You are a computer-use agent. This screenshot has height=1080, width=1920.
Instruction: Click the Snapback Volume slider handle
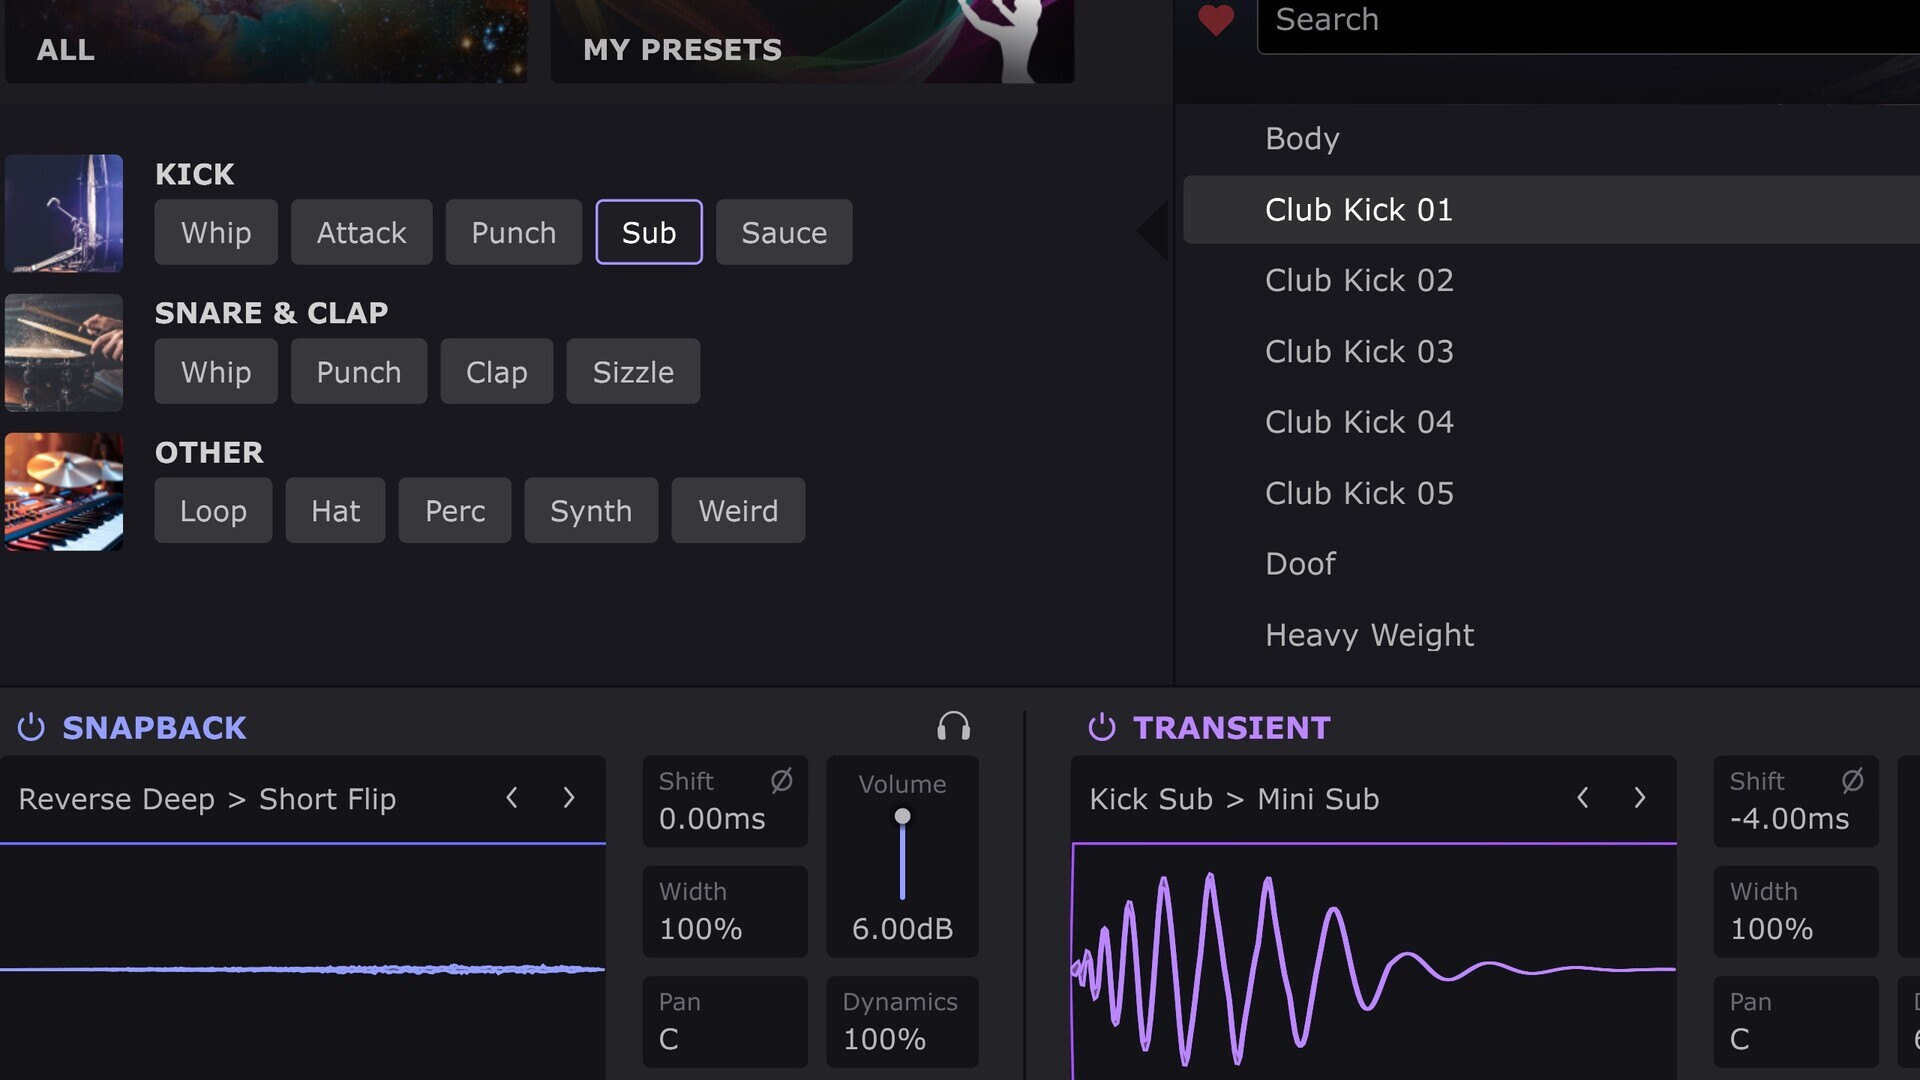[x=902, y=817]
